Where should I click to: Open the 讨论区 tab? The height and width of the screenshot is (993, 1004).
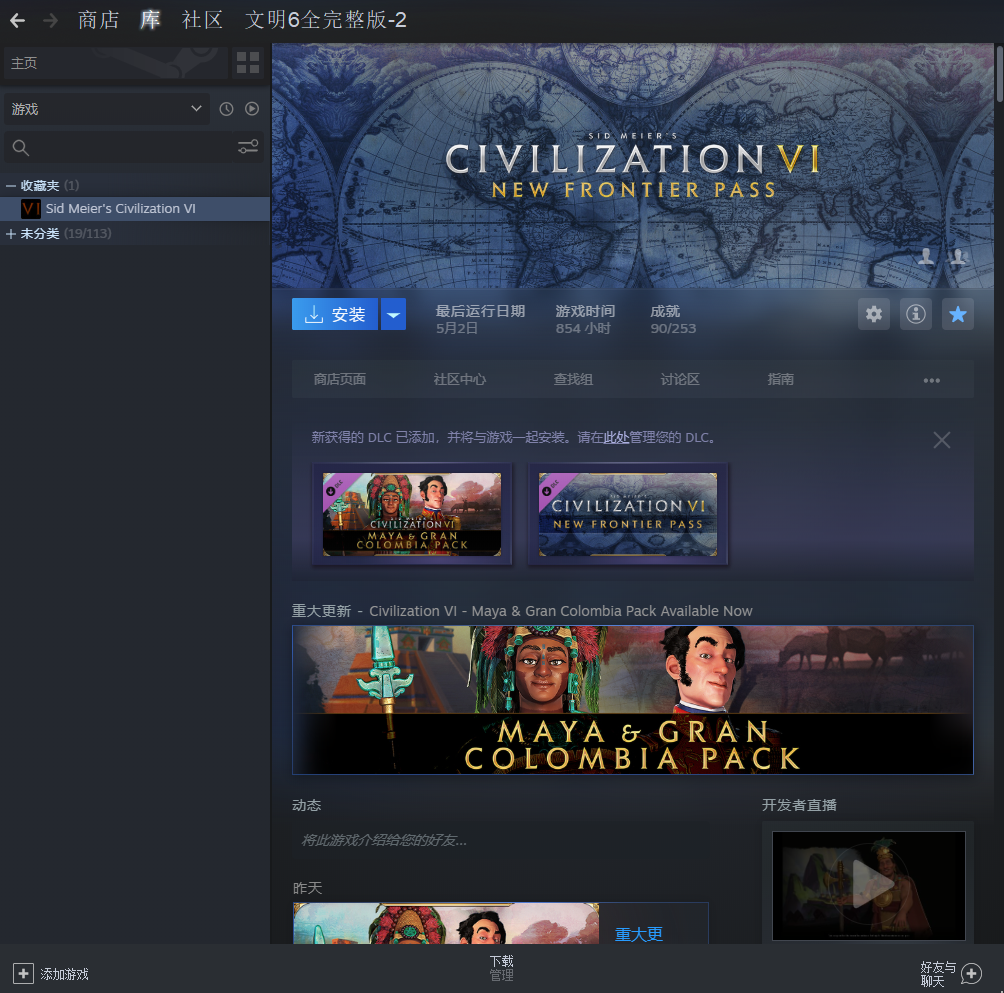(680, 380)
